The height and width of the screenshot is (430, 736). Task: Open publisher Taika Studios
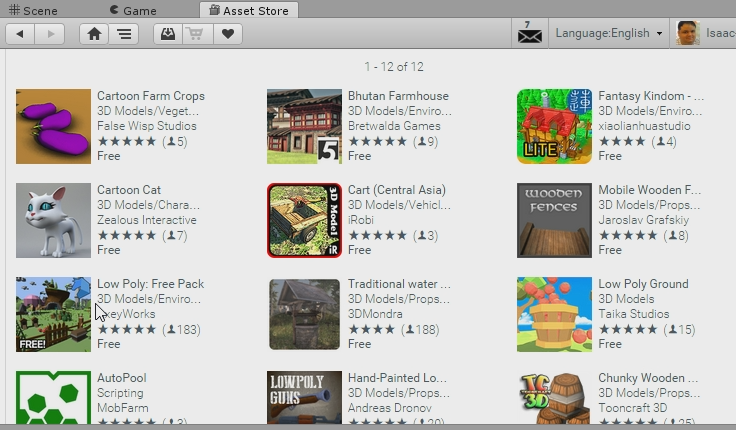coord(633,314)
